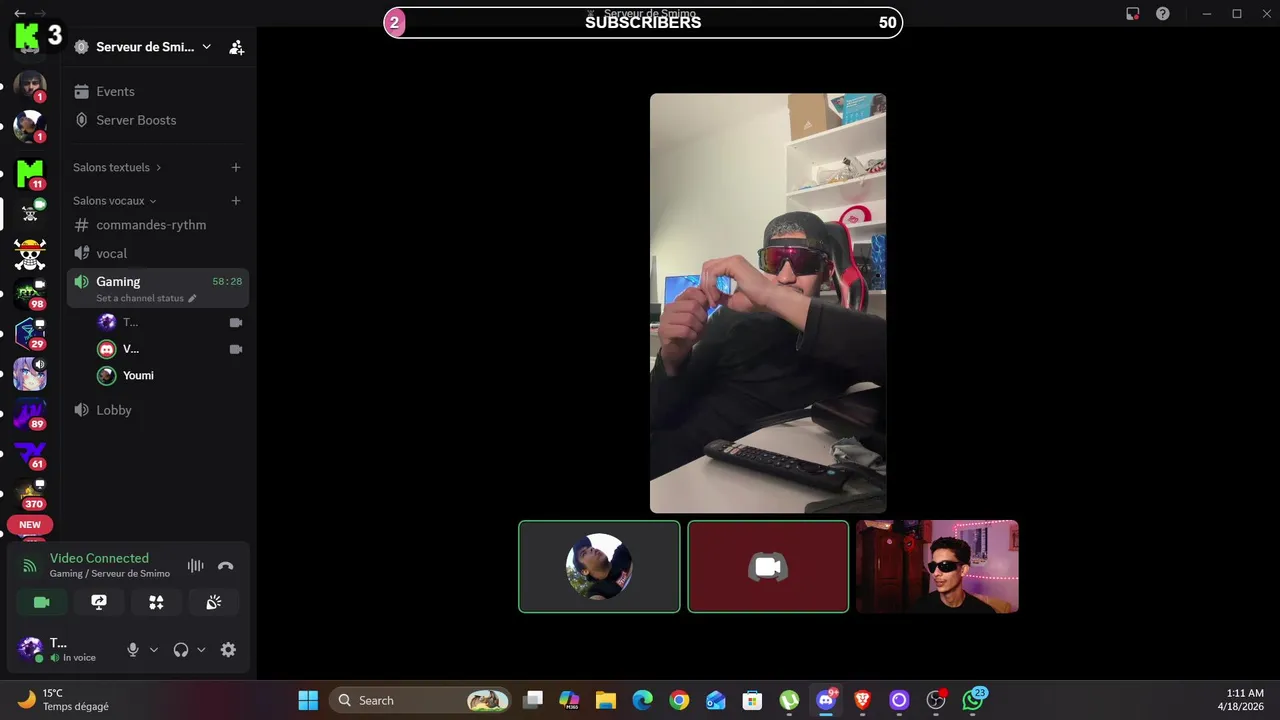Open anime avatar server with speaker badge
The image size is (1280, 720).
tap(30, 374)
